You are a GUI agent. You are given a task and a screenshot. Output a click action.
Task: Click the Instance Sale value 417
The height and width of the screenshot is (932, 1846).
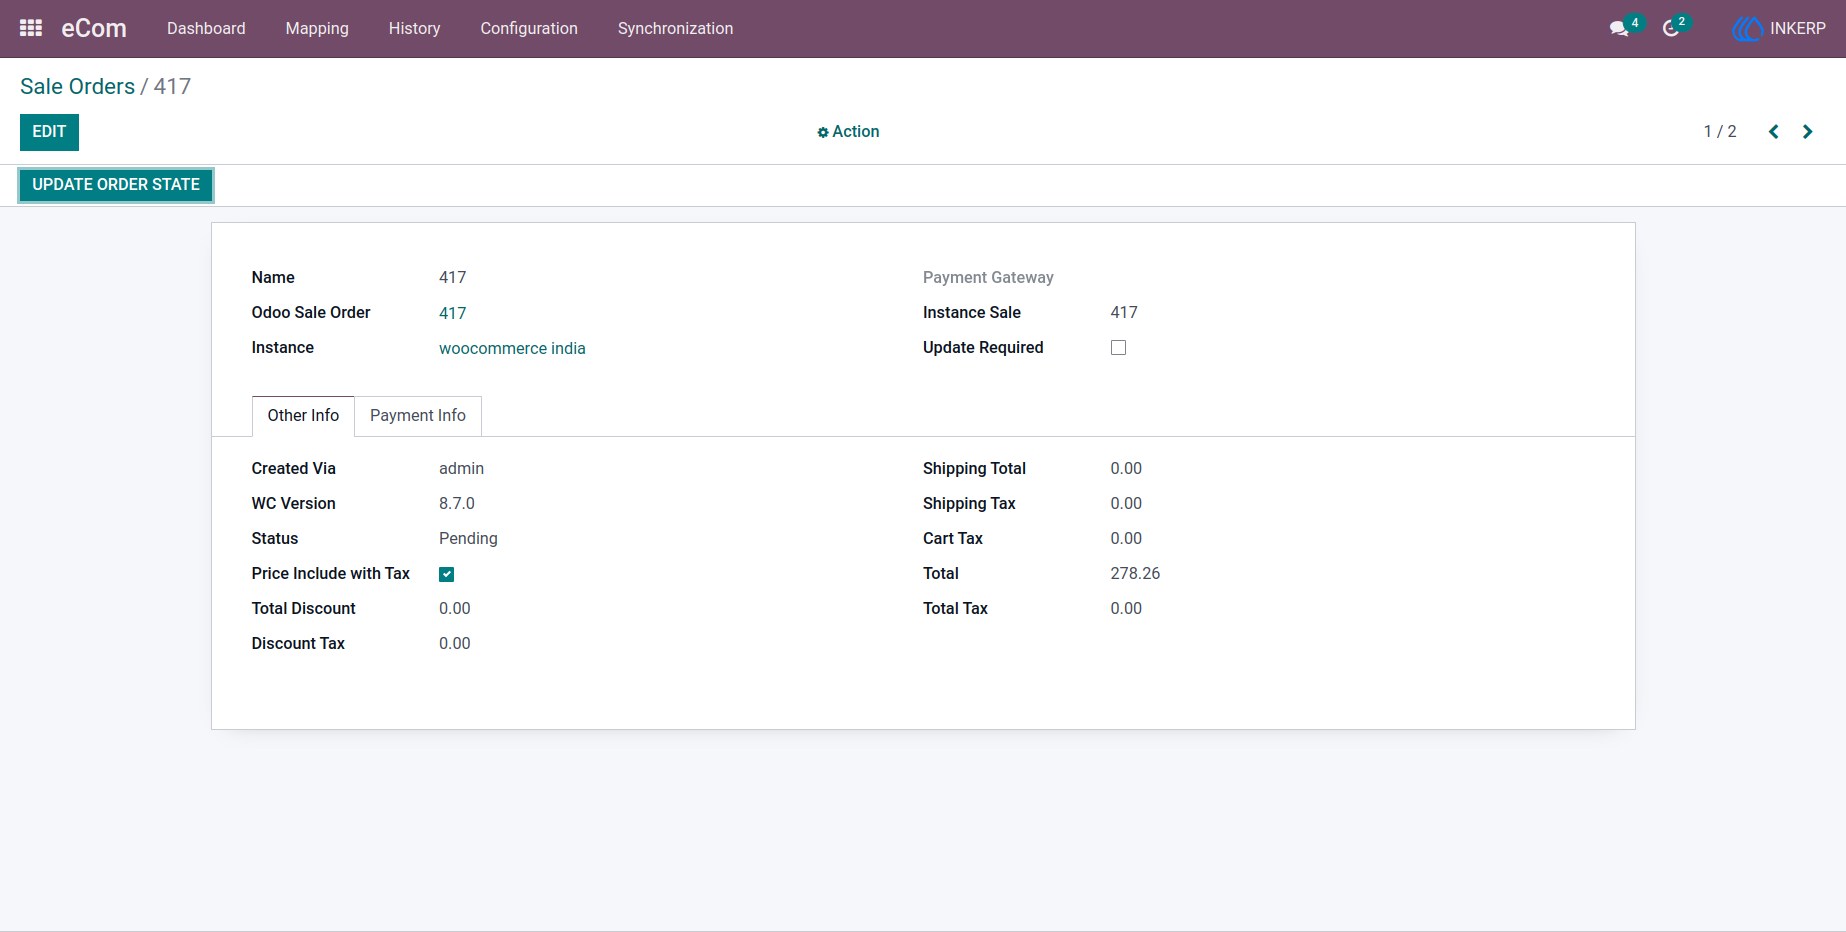[x=1124, y=313]
